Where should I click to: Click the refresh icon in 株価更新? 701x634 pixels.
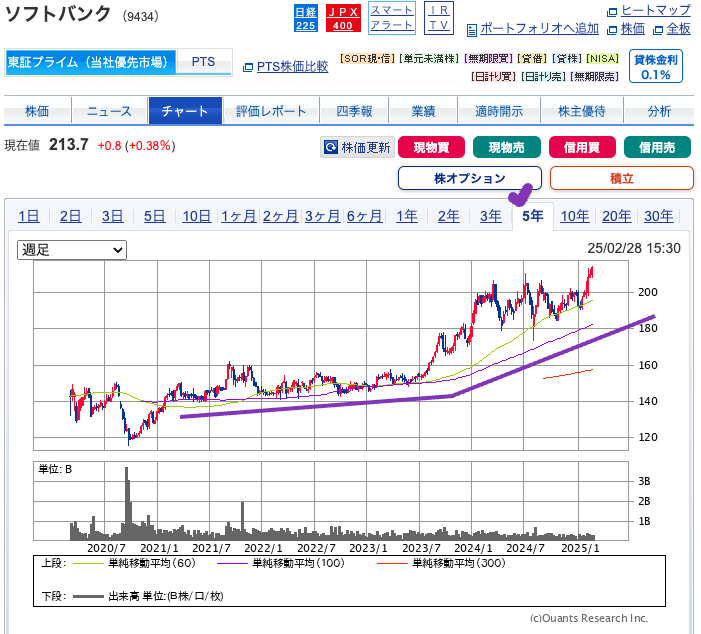tap(331, 147)
